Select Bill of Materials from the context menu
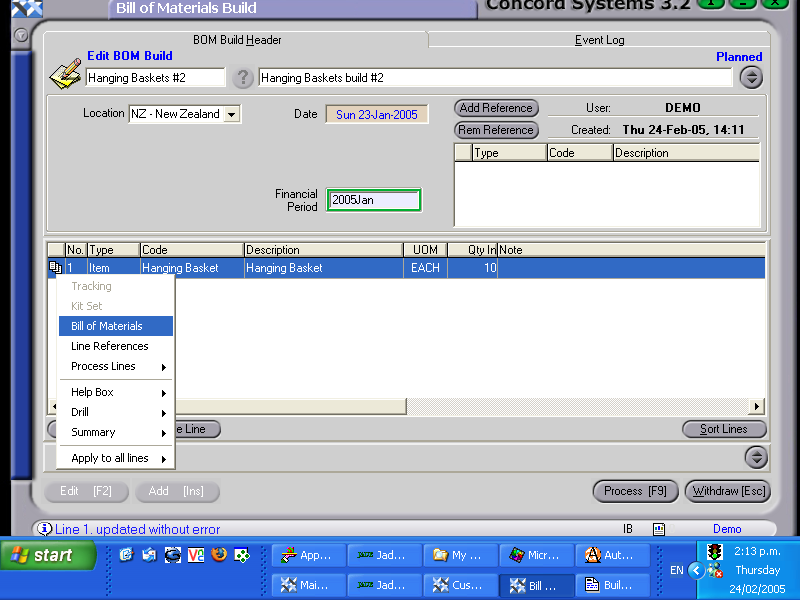Image resolution: width=800 pixels, height=600 pixels. 113,326
